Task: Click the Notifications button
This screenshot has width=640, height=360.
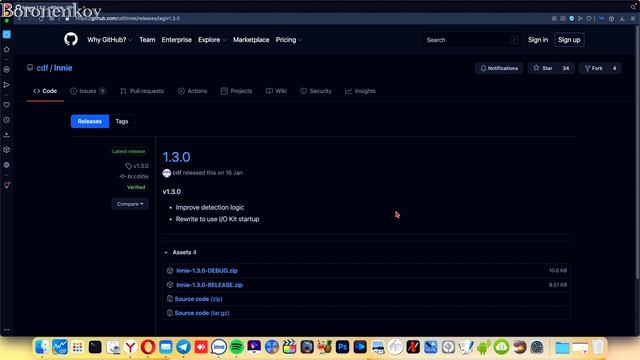Action: [499, 68]
